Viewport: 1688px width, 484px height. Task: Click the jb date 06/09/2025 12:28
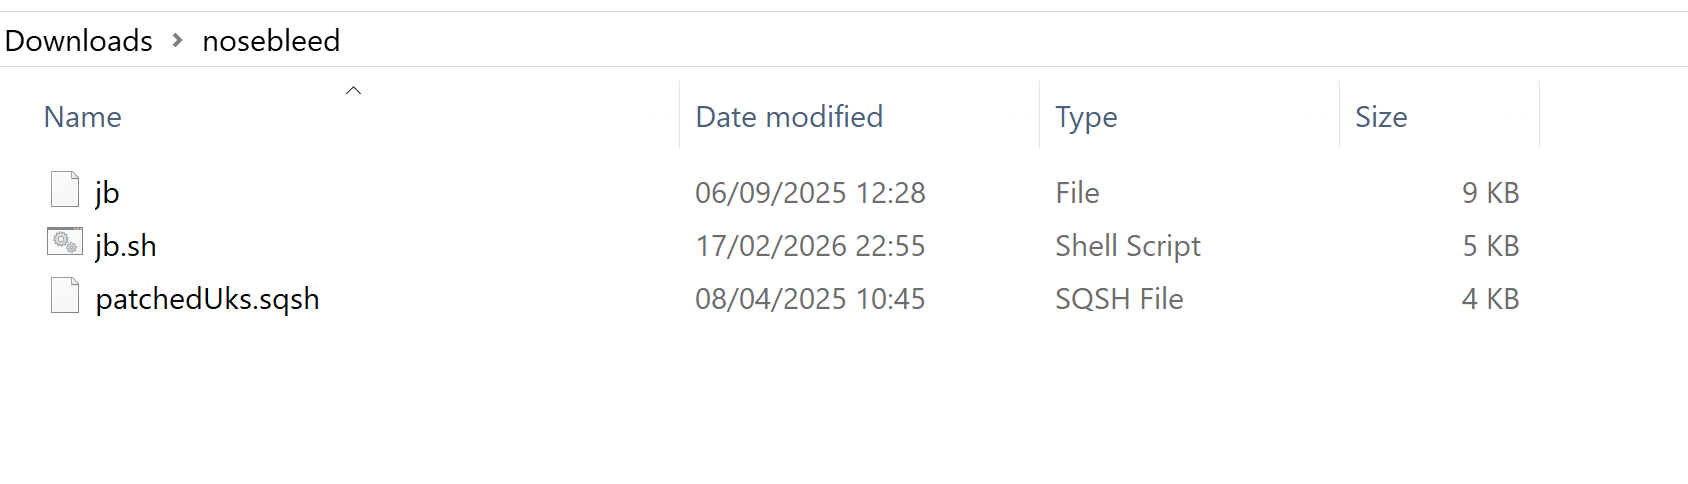pos(810,192)
